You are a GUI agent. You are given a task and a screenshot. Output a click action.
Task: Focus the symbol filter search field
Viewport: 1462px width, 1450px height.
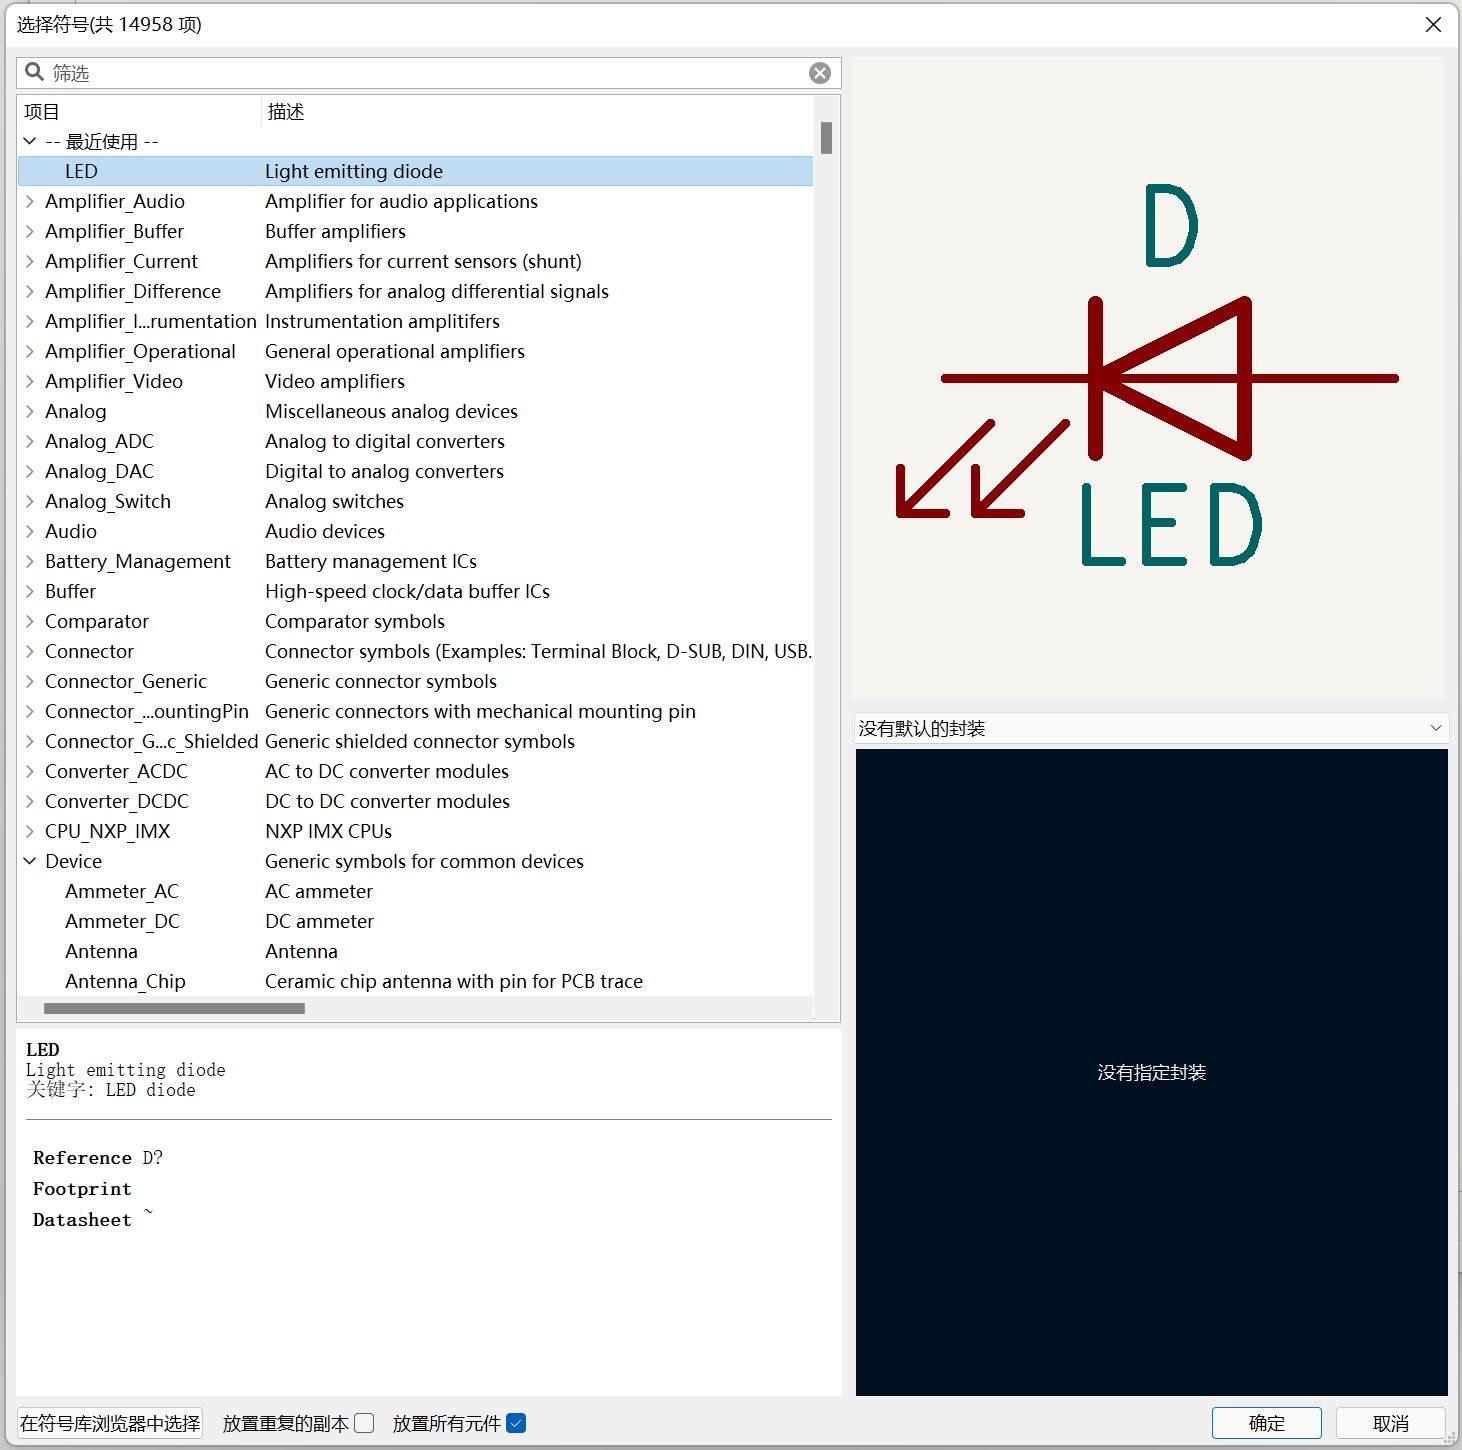pos(428,73)
